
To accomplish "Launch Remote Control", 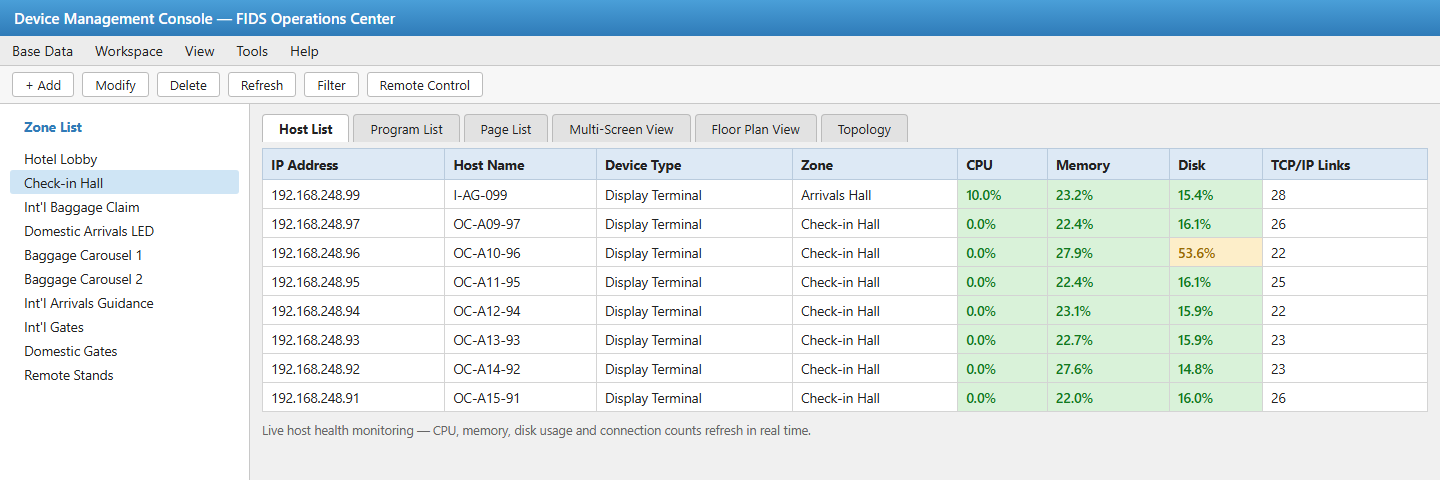I will [425, 85].
